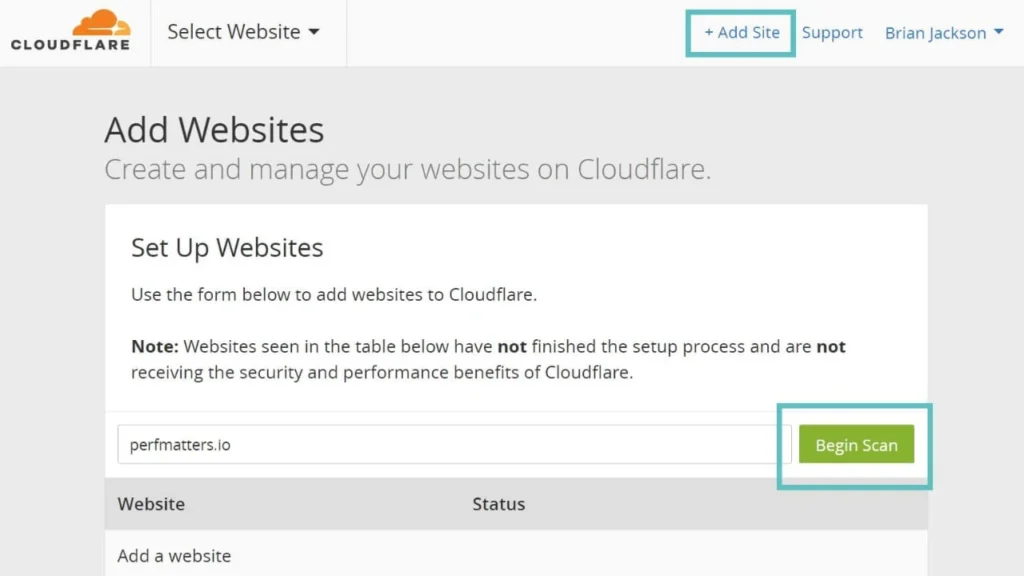Click the first bold 'not' in the Note
Image resolution: width=1024 pixels, height=576 pixels.
512,347
